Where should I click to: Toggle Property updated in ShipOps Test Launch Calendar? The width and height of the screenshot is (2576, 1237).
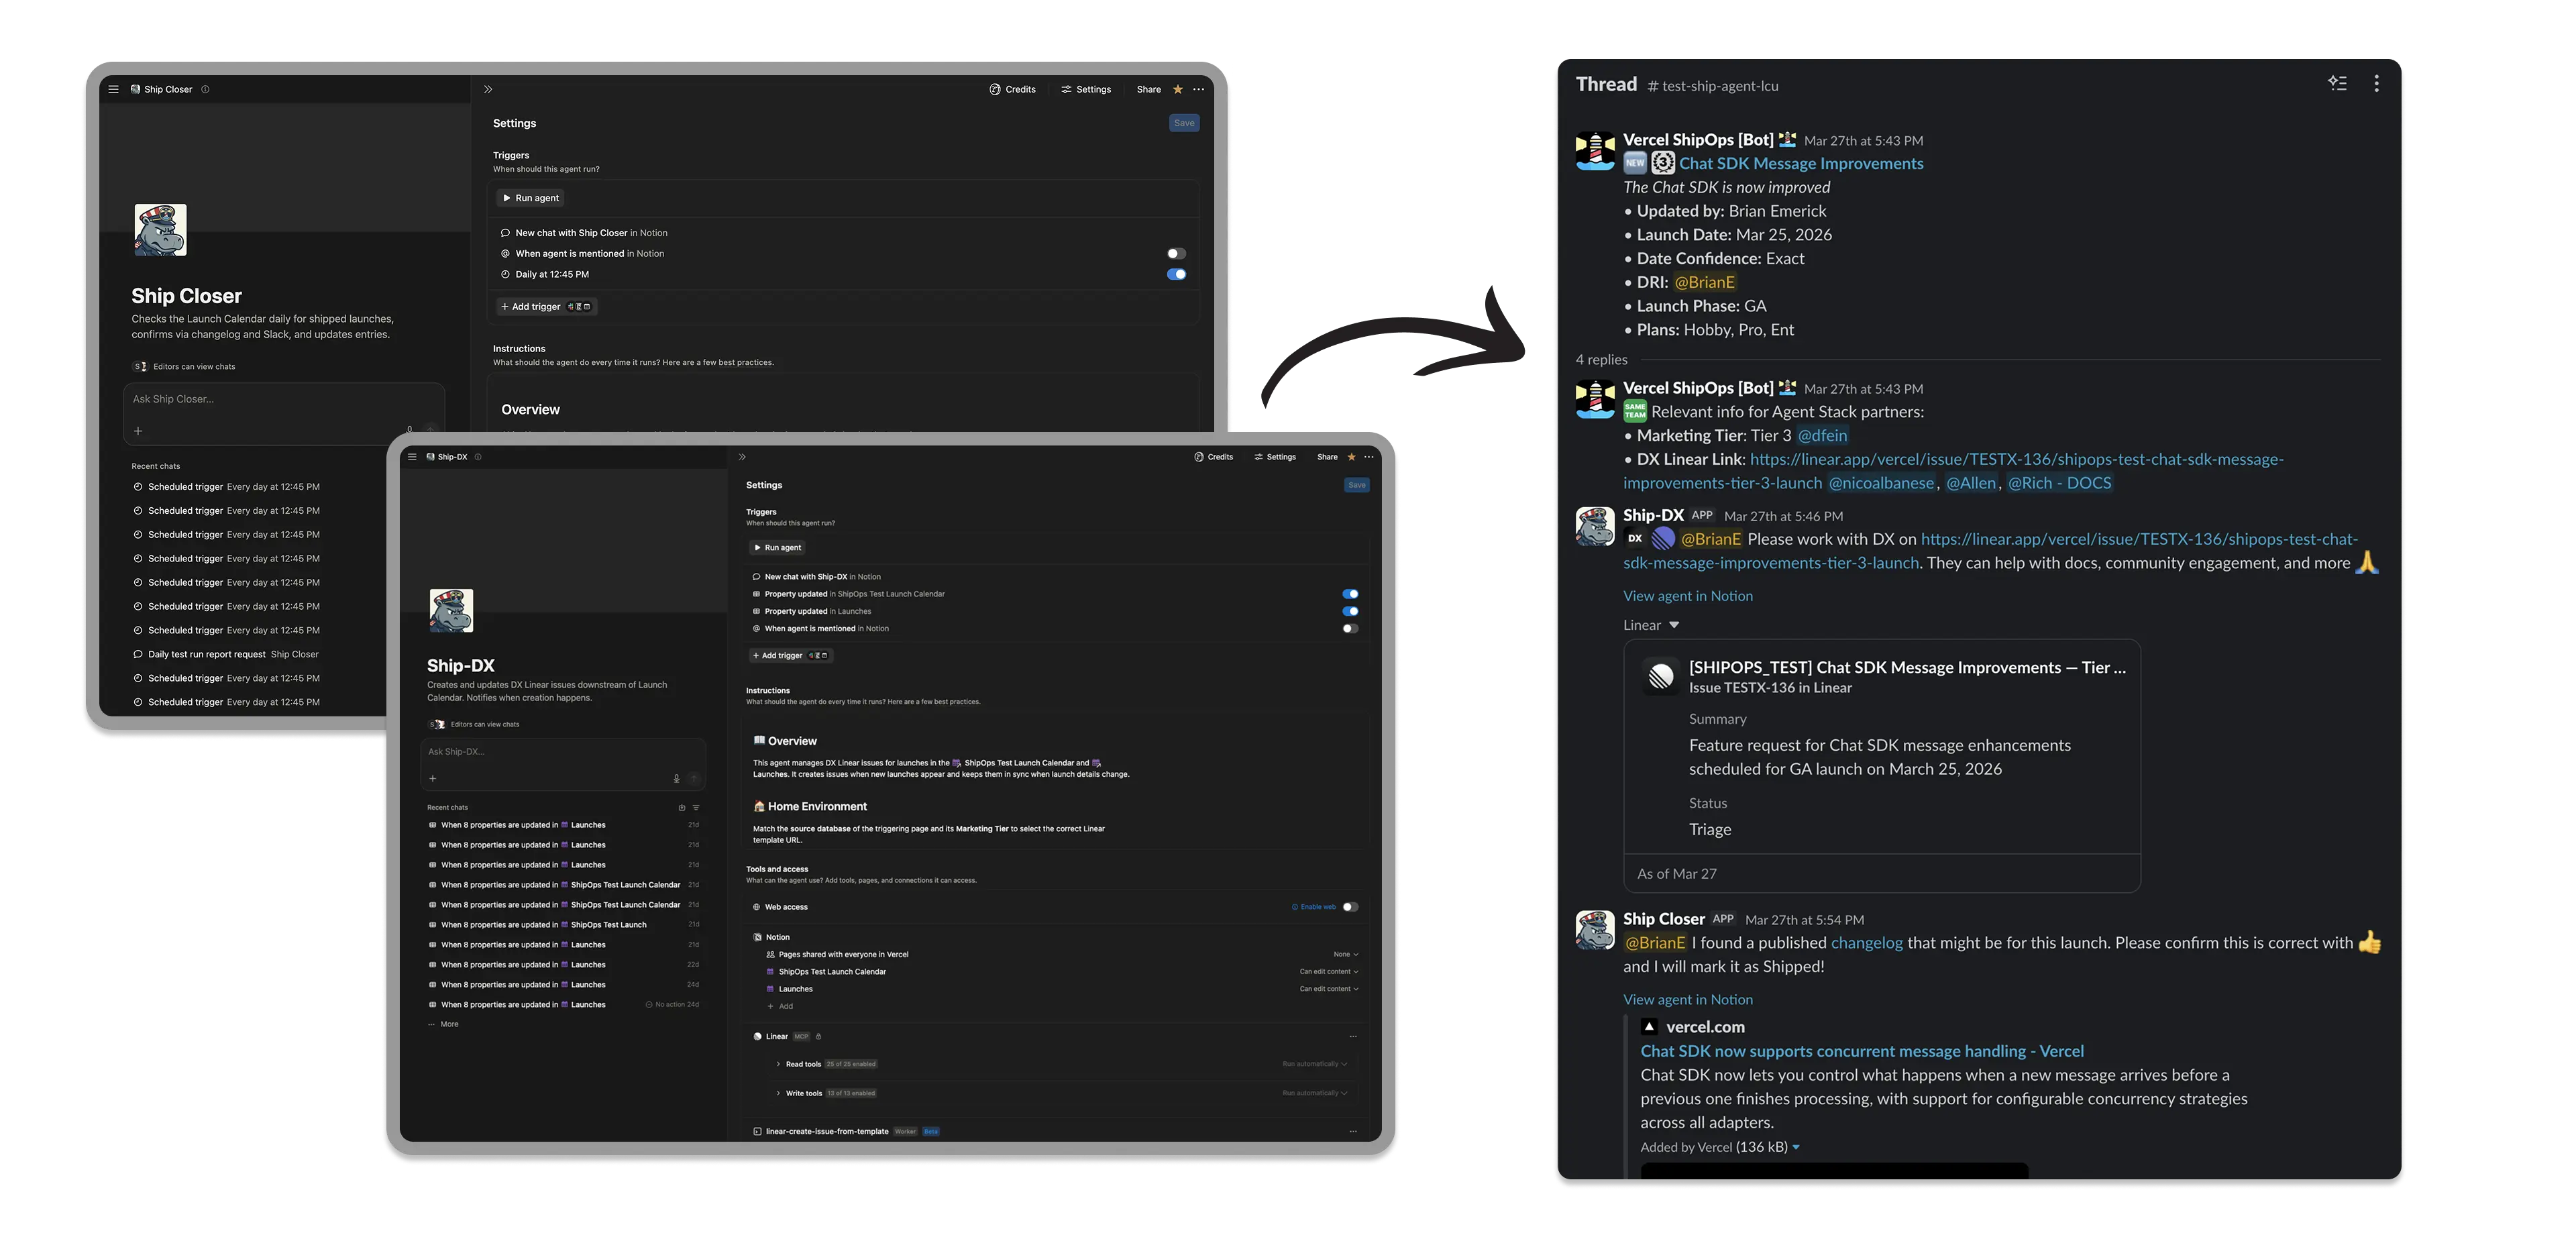coord(1350,594)
